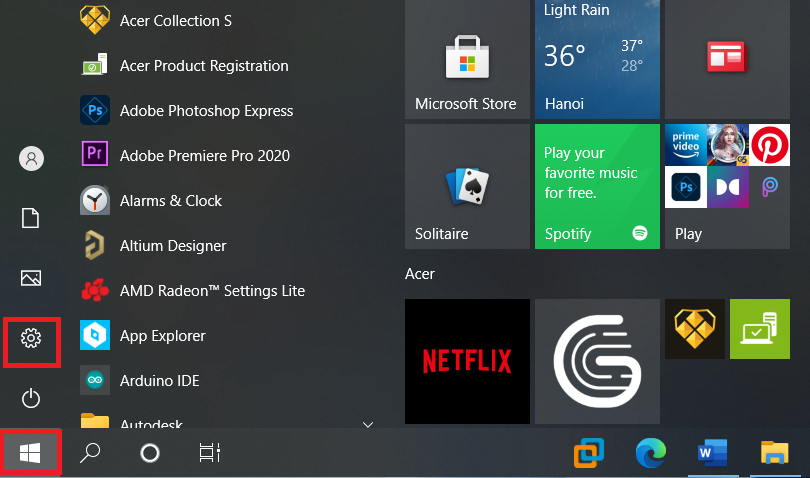Click Acer Product Registration app icon
810x478 pixels.
click(x=95, y=65)
